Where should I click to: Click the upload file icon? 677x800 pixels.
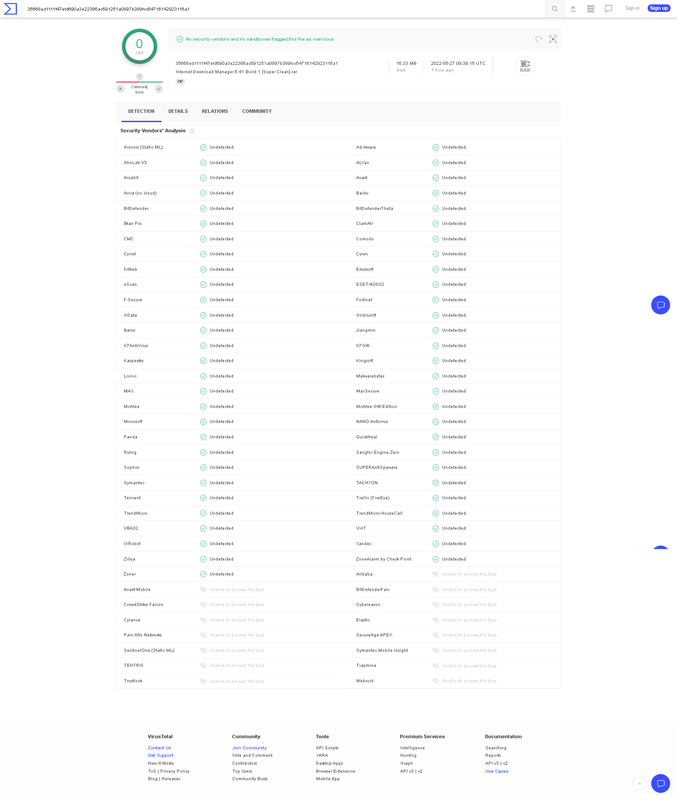(x=573, y=9)
